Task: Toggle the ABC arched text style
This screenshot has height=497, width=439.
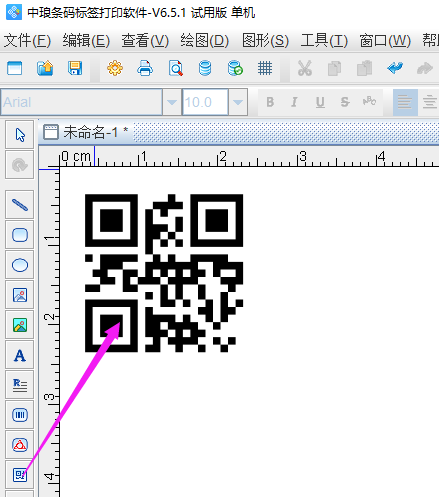Action: click(369, 101)
